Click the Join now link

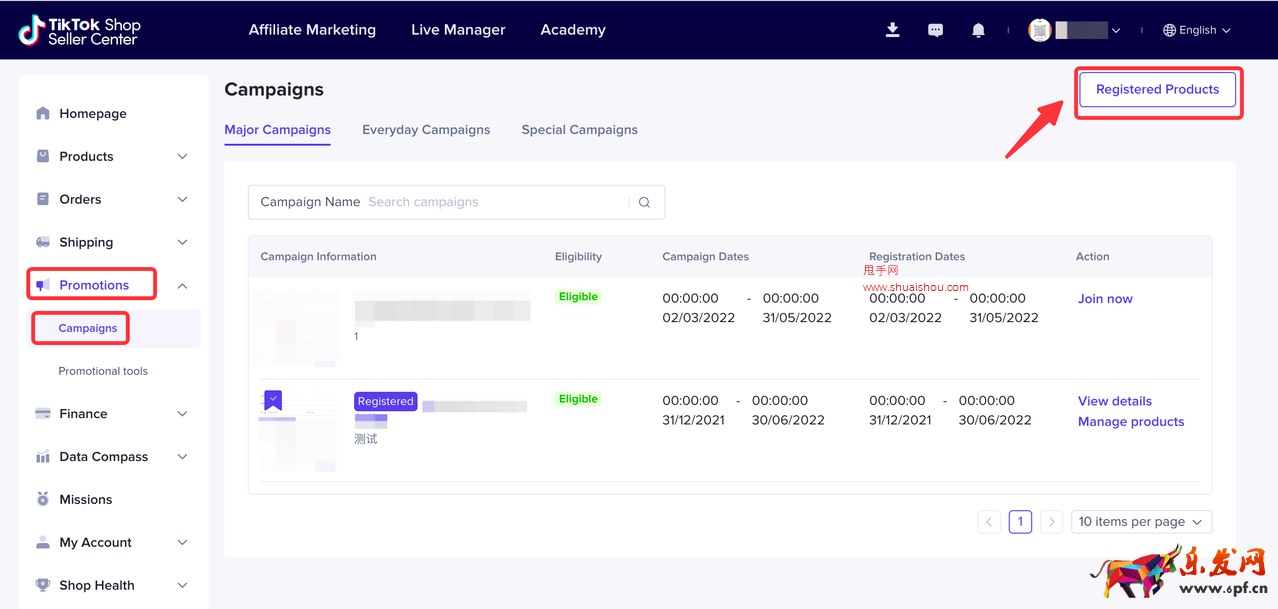pyautogui.click(x=1105, y=299)
